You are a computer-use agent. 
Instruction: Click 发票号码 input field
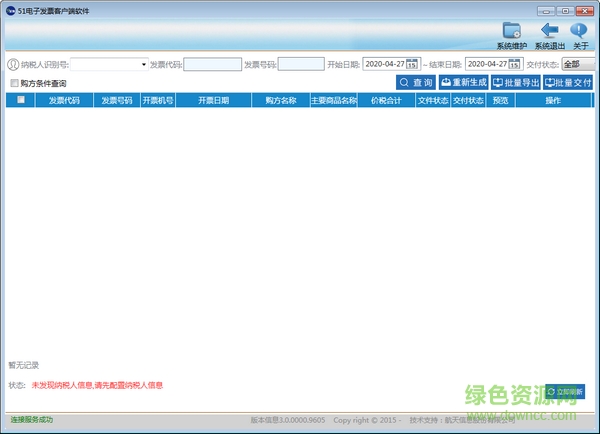click(300, 65)
